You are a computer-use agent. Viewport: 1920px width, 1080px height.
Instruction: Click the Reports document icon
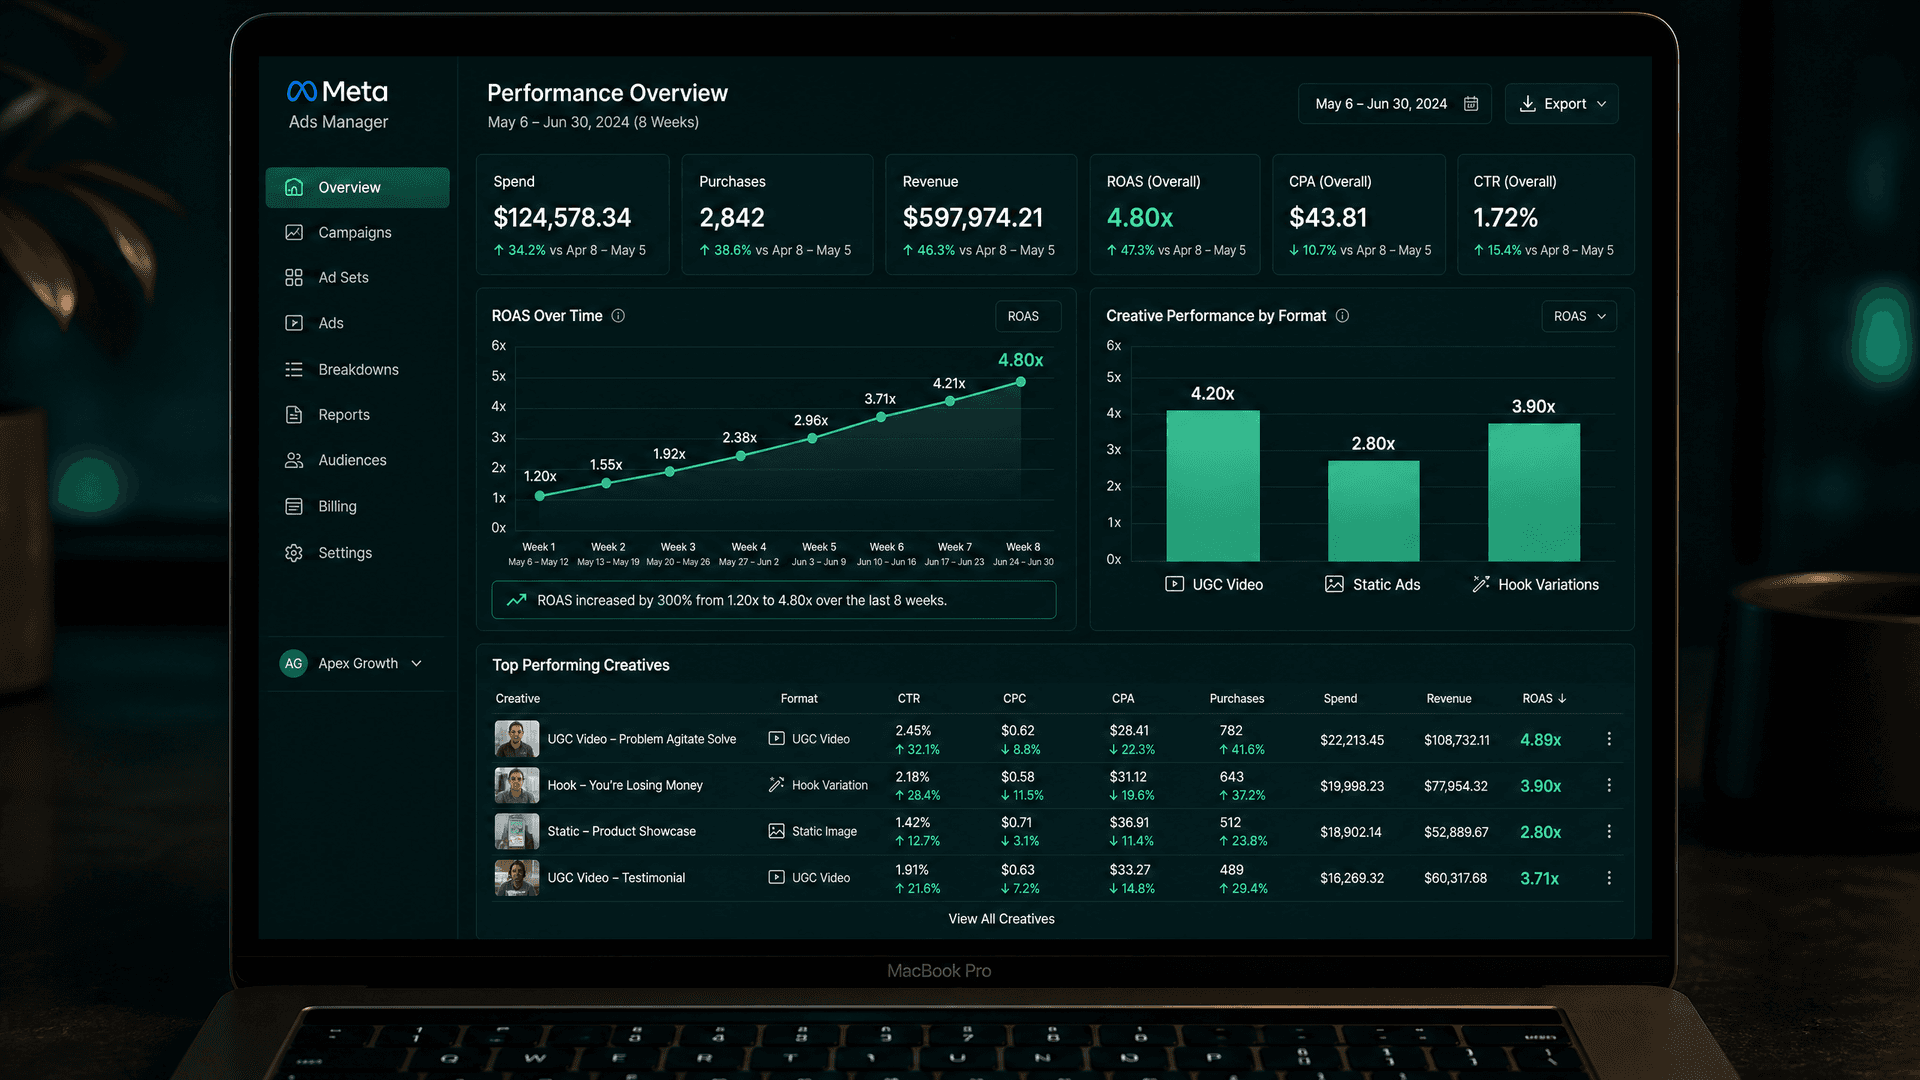tap(294, 414)
